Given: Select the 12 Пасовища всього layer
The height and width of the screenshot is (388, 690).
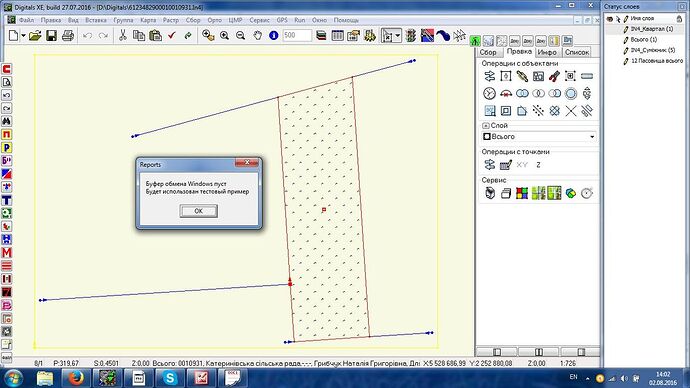Looking at the screenshot, I should [x=657, y=61].
